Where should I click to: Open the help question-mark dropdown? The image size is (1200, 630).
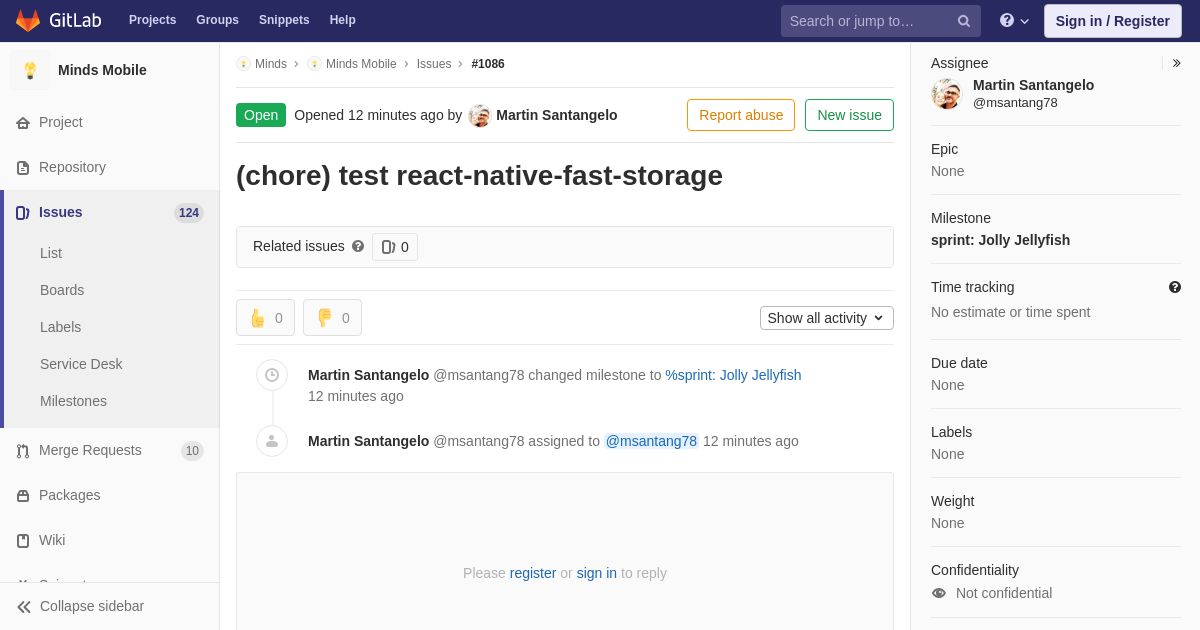click(1014, 21)
